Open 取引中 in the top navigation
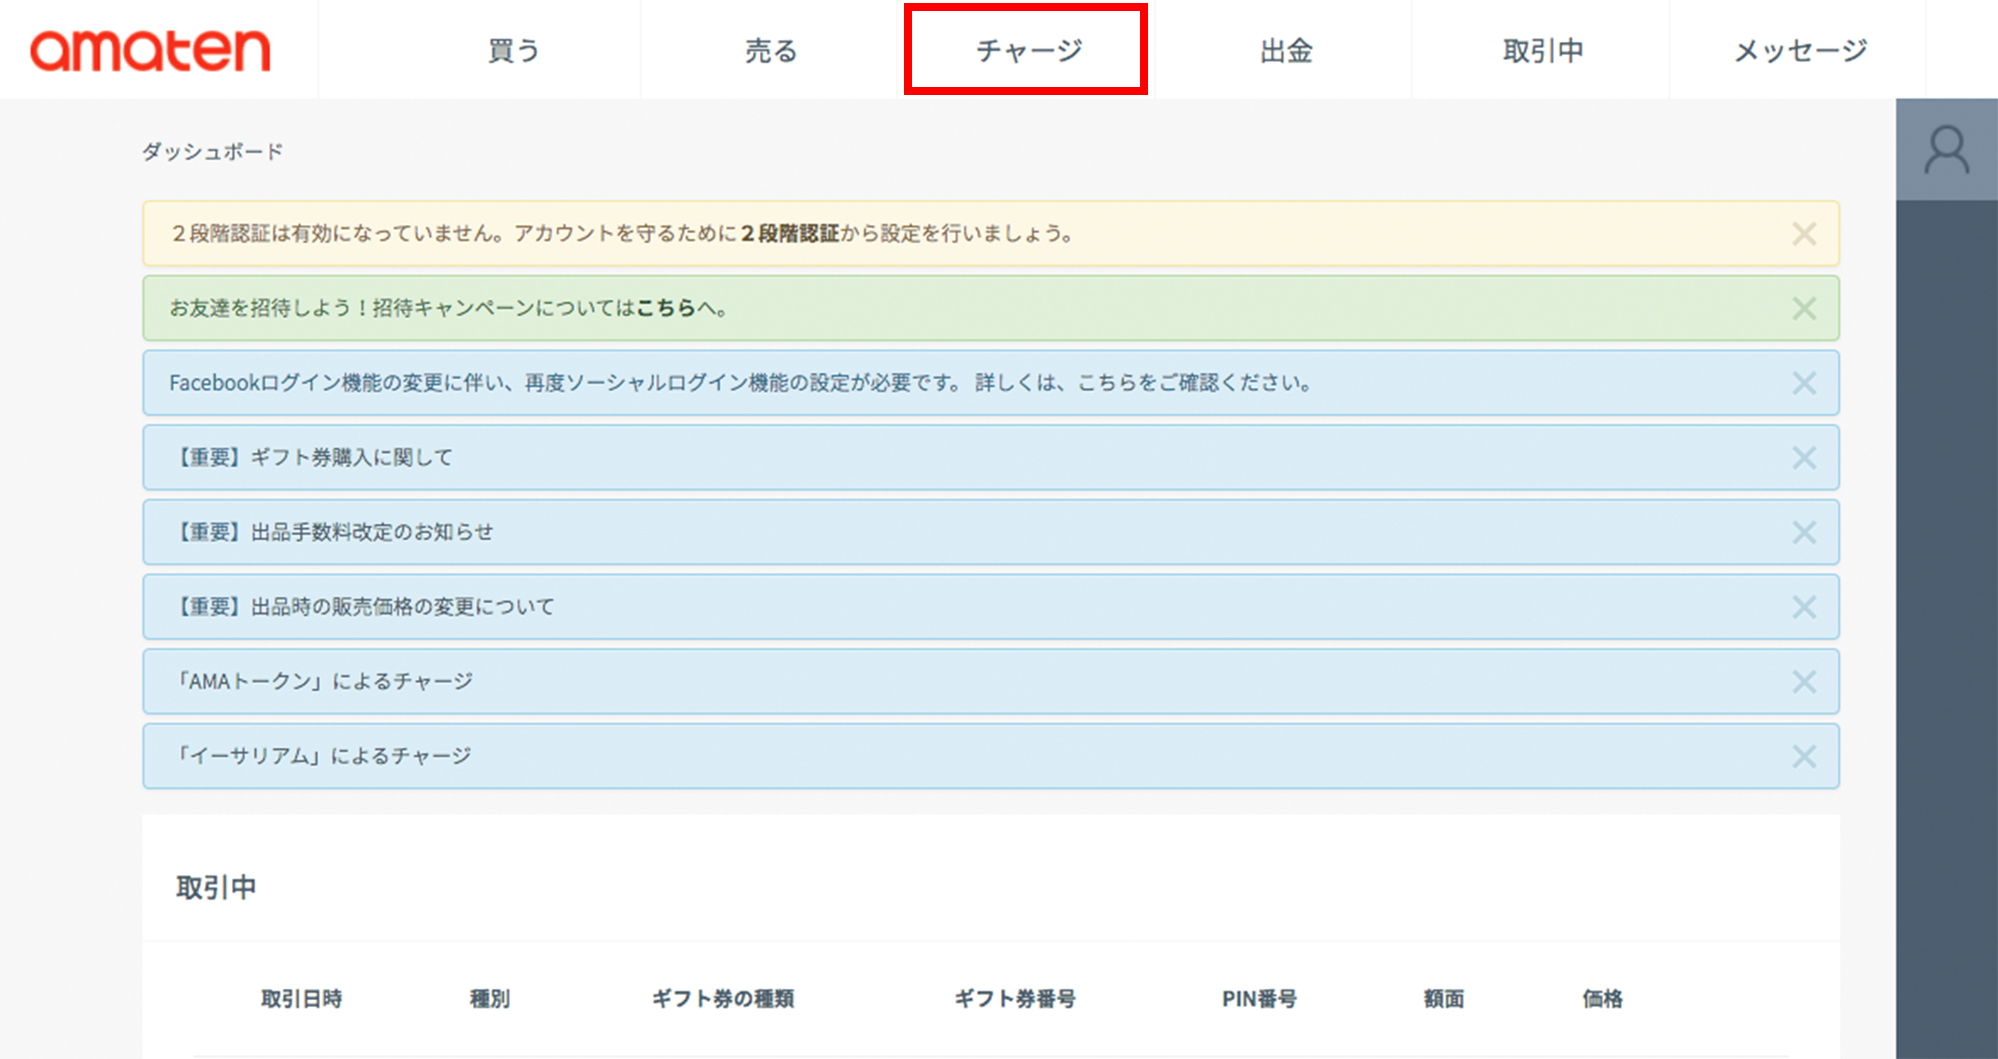Screen dimensions: 1998x1059 (x=1542, y=50)
